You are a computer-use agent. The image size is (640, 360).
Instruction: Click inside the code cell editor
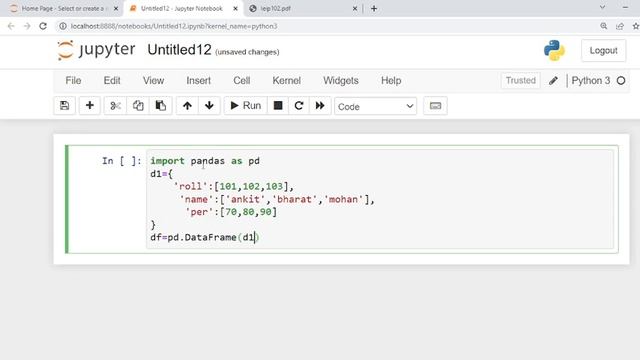(380, 199)
